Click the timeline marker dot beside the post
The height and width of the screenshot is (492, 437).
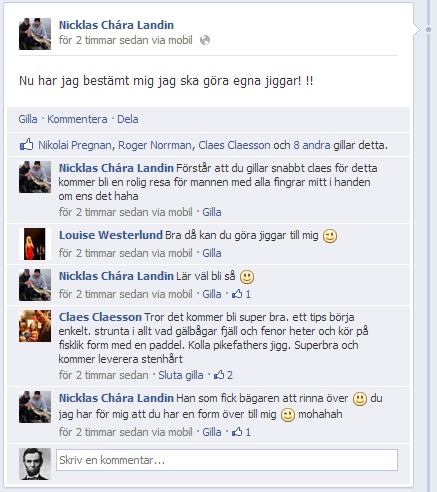[x=428, y=30]
